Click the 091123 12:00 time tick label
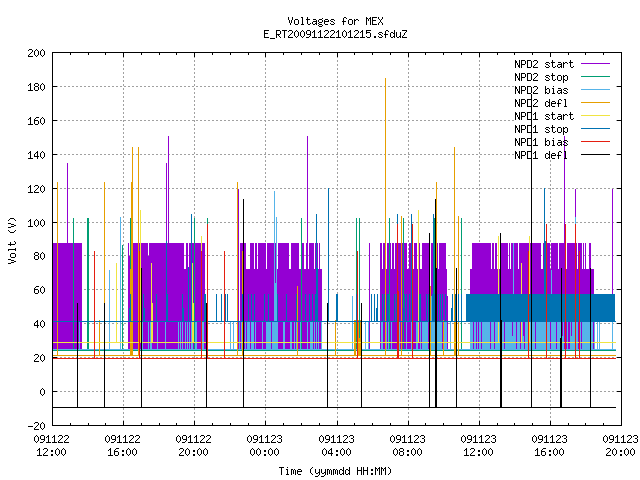The image size is (640, 480). [x=478, y=446]
